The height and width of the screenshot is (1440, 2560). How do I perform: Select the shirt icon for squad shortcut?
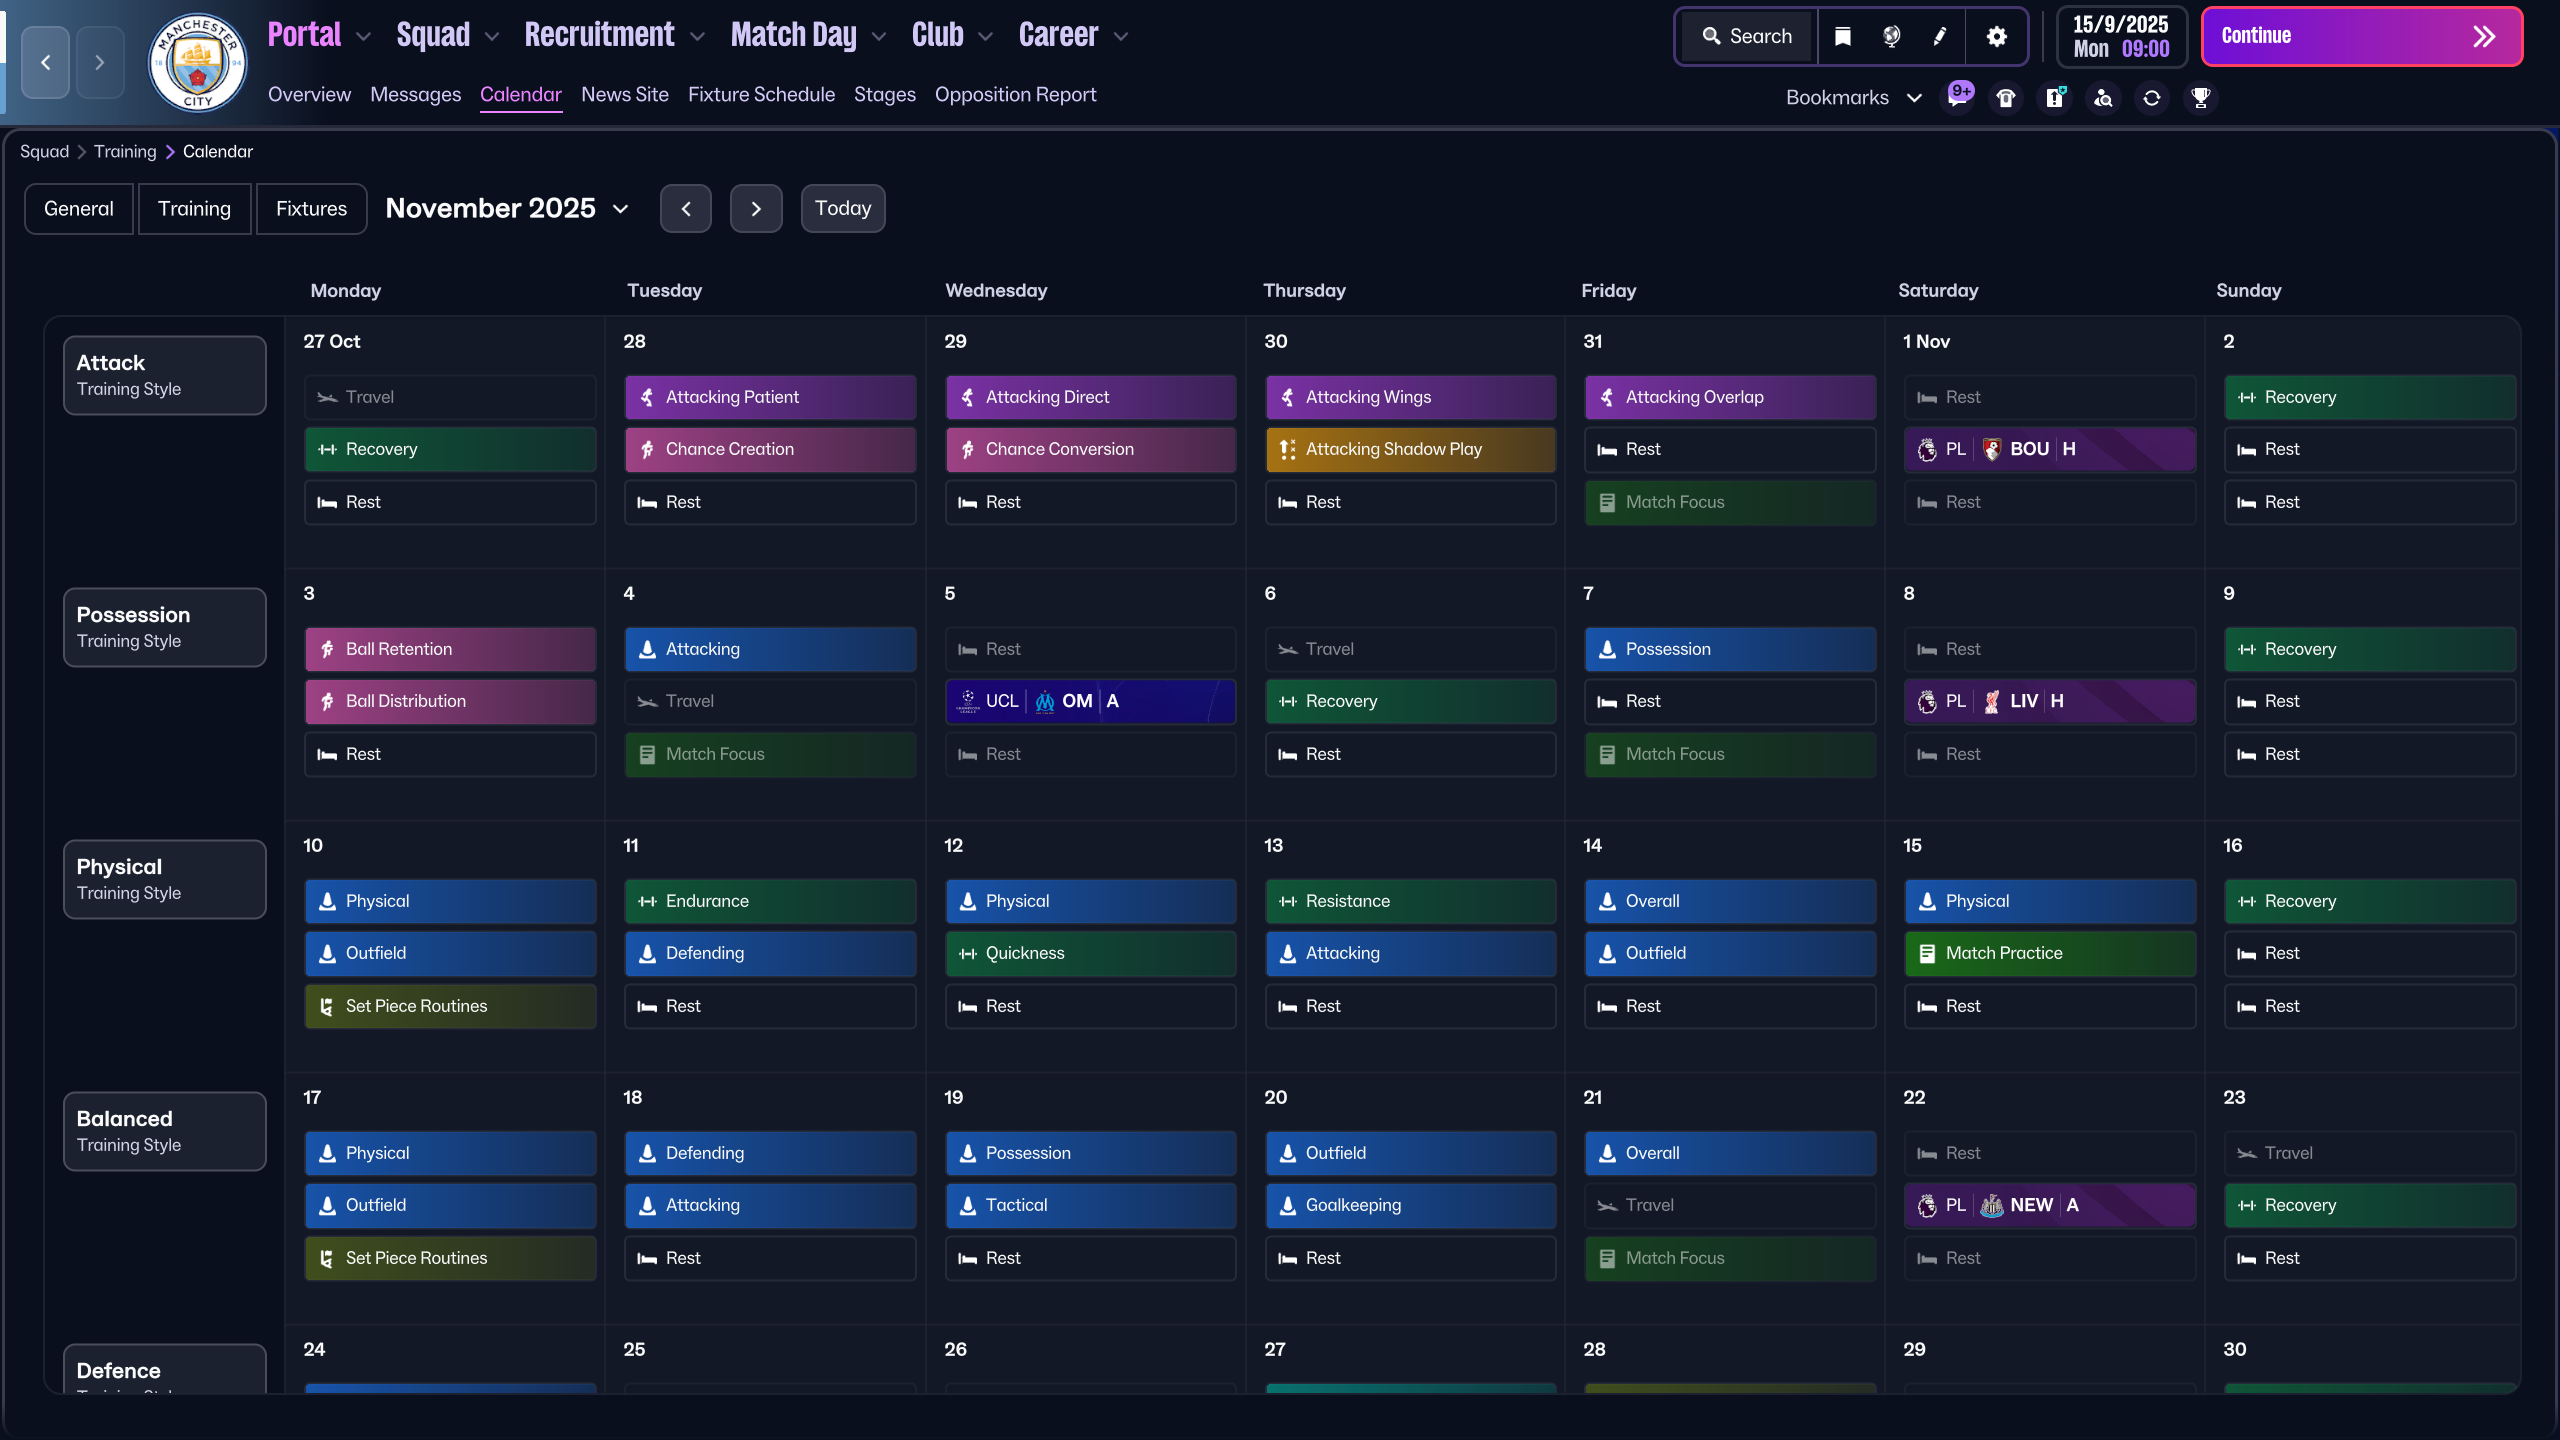tap(2006, 97)
